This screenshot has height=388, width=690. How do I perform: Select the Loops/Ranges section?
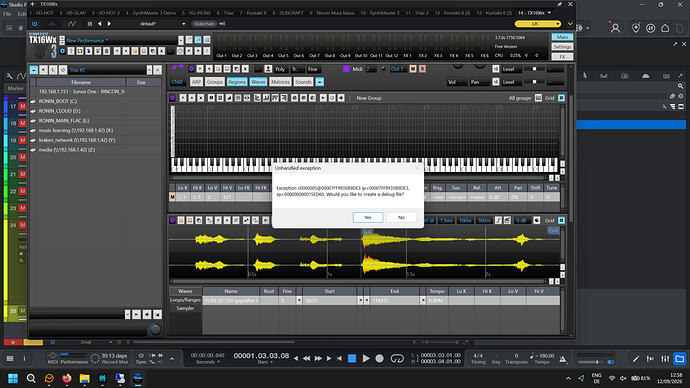tap(185, 300)
